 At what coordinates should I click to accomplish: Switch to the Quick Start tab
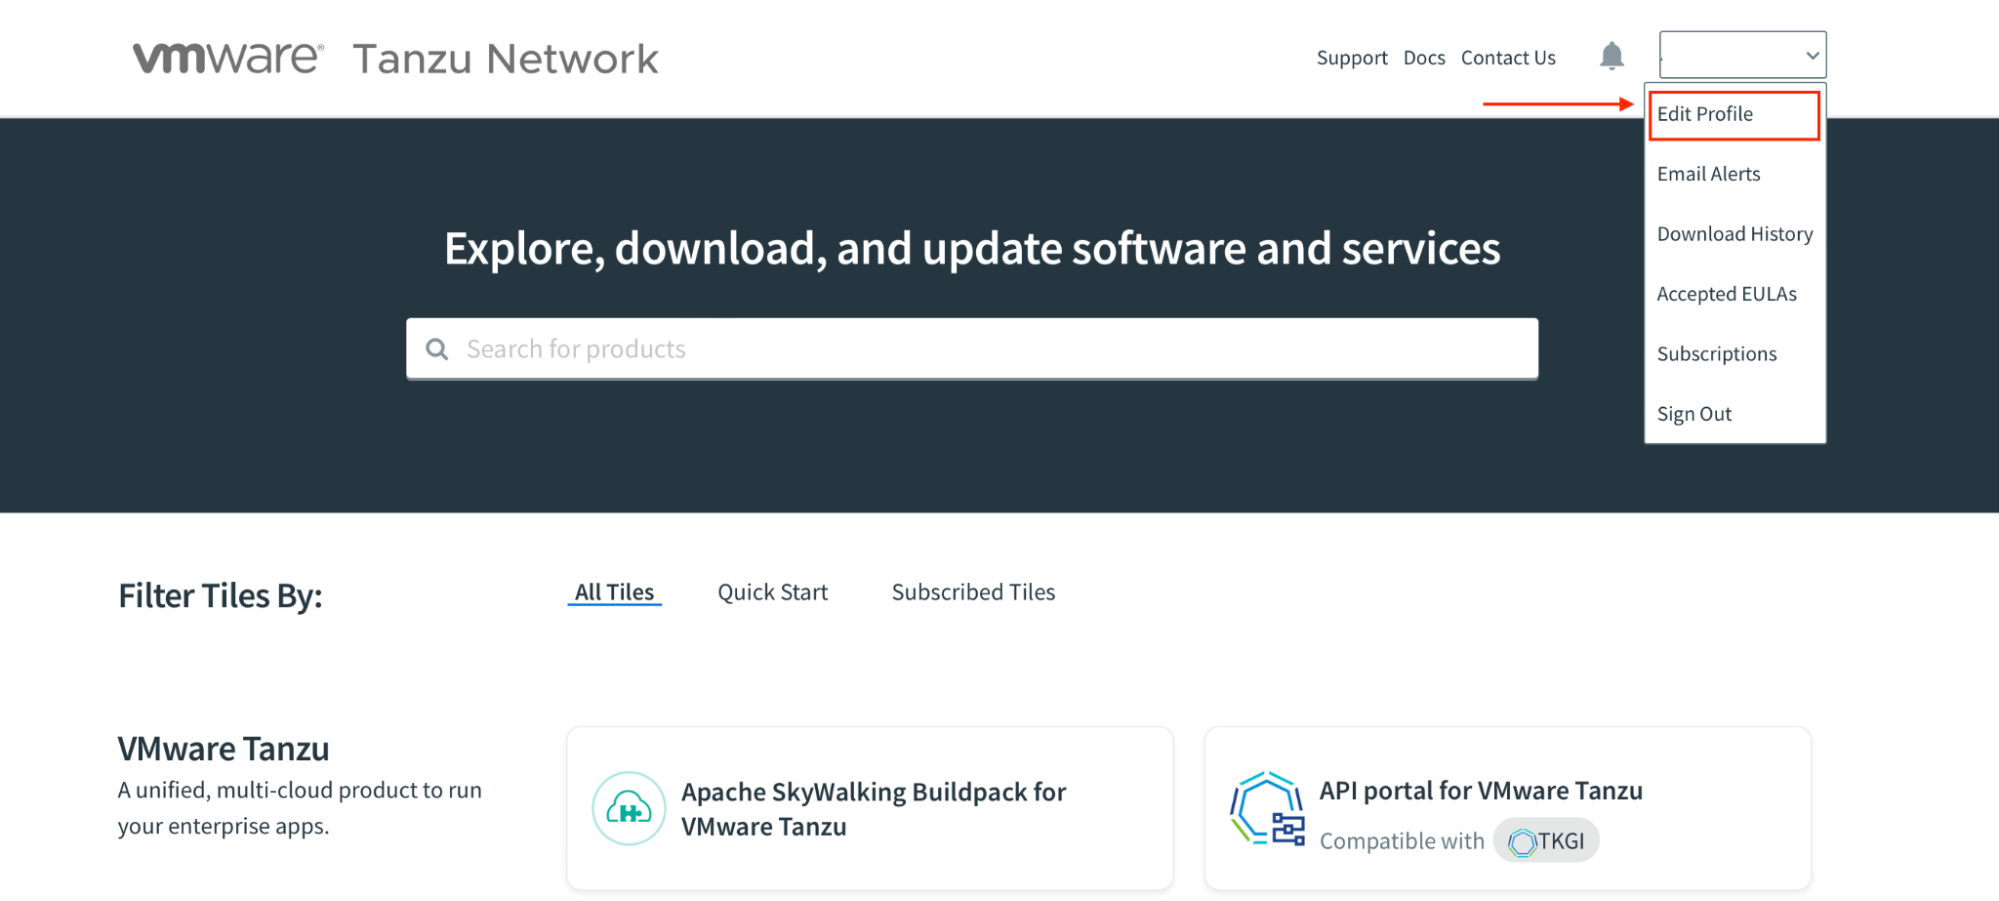click(x=772, y=592)
